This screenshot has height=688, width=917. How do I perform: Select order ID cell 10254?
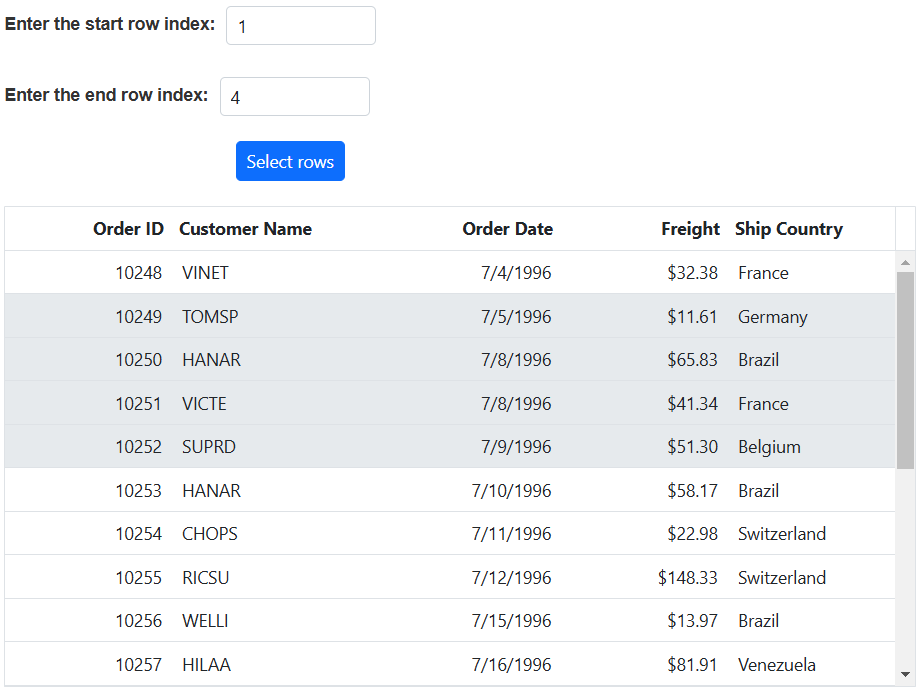[x=139, y=534]
